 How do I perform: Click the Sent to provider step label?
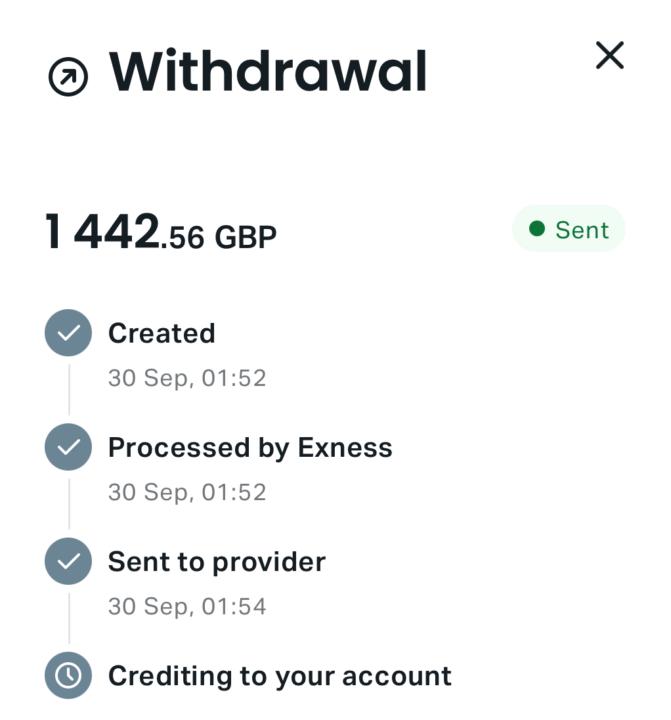216,561
